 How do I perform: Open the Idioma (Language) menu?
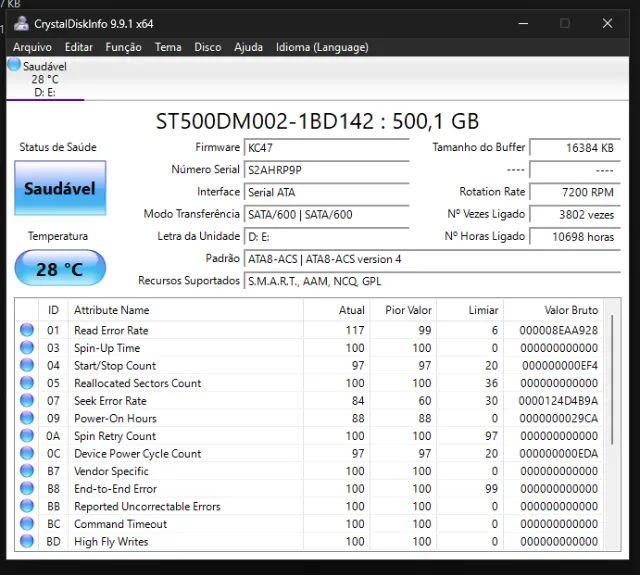click(x=322, y=47)
